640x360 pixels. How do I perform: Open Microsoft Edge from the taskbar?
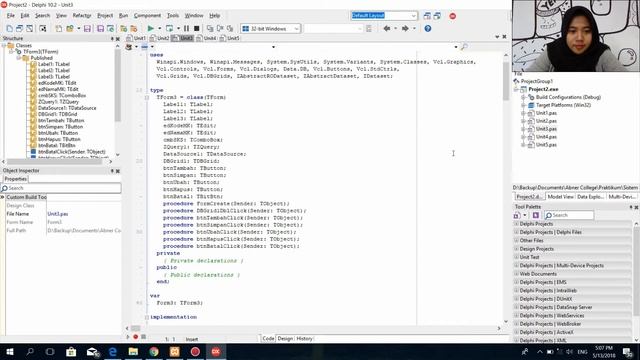point(112,351)
